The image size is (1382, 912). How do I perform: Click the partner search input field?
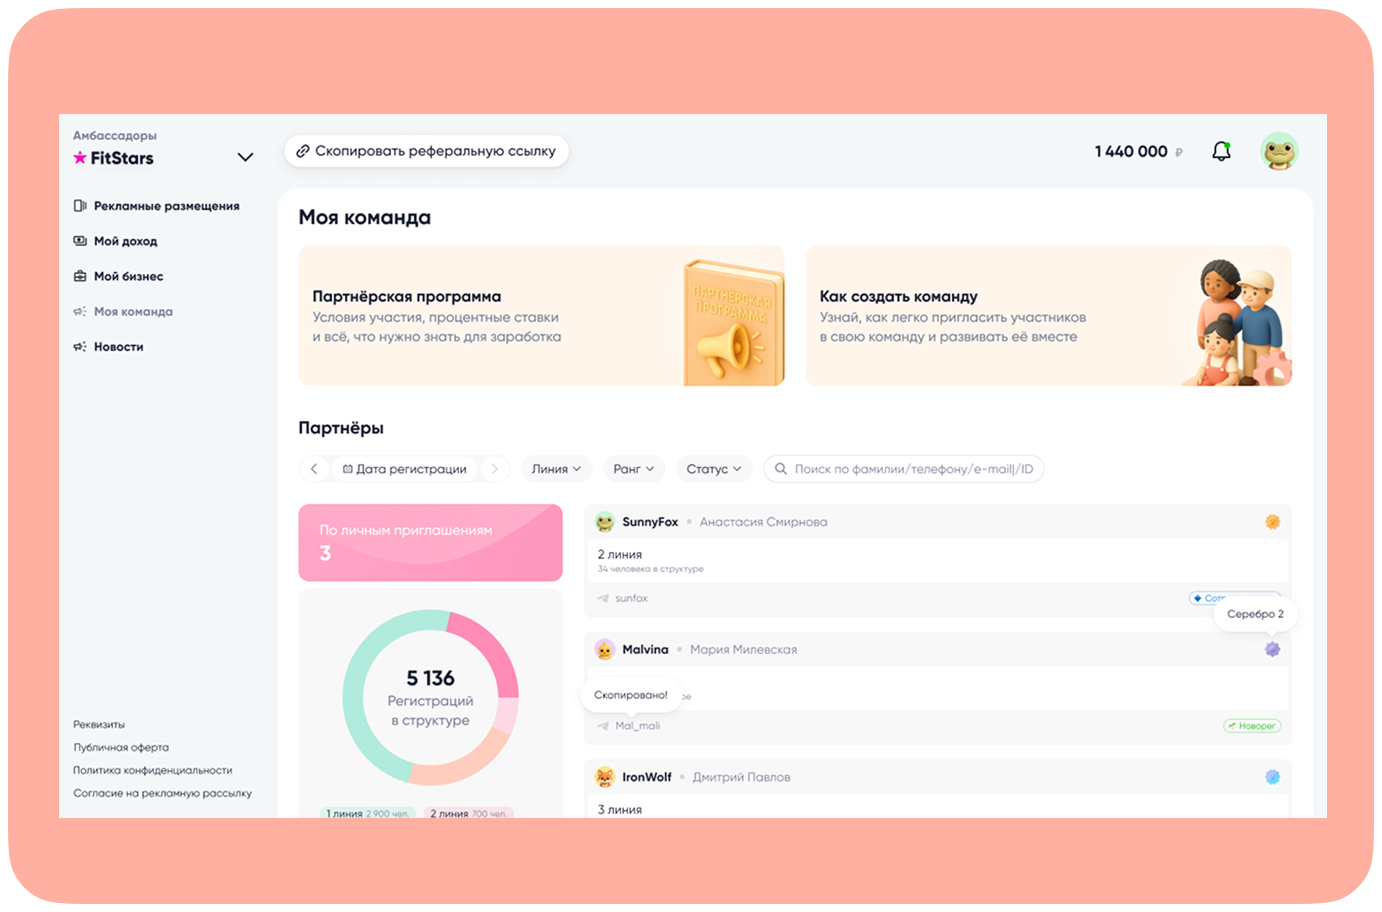tap(912, 469)
